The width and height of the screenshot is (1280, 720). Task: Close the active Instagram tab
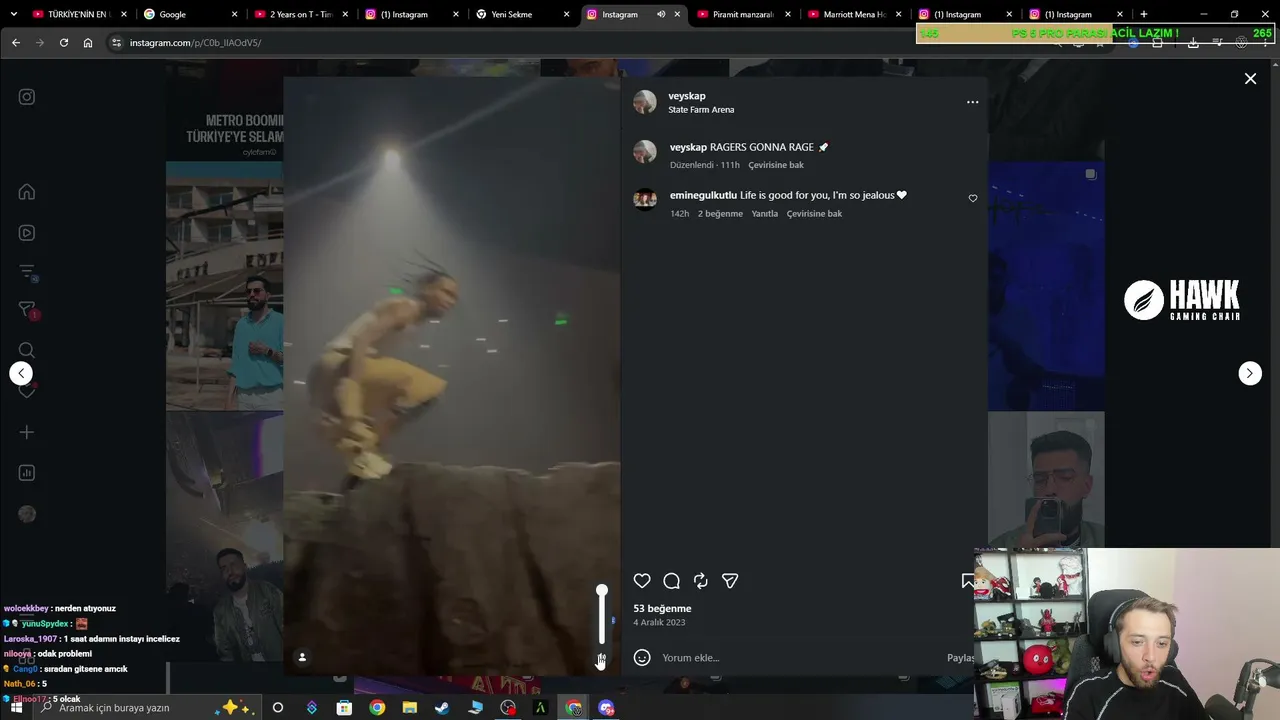pyautogui.click(x=677, y=15)
